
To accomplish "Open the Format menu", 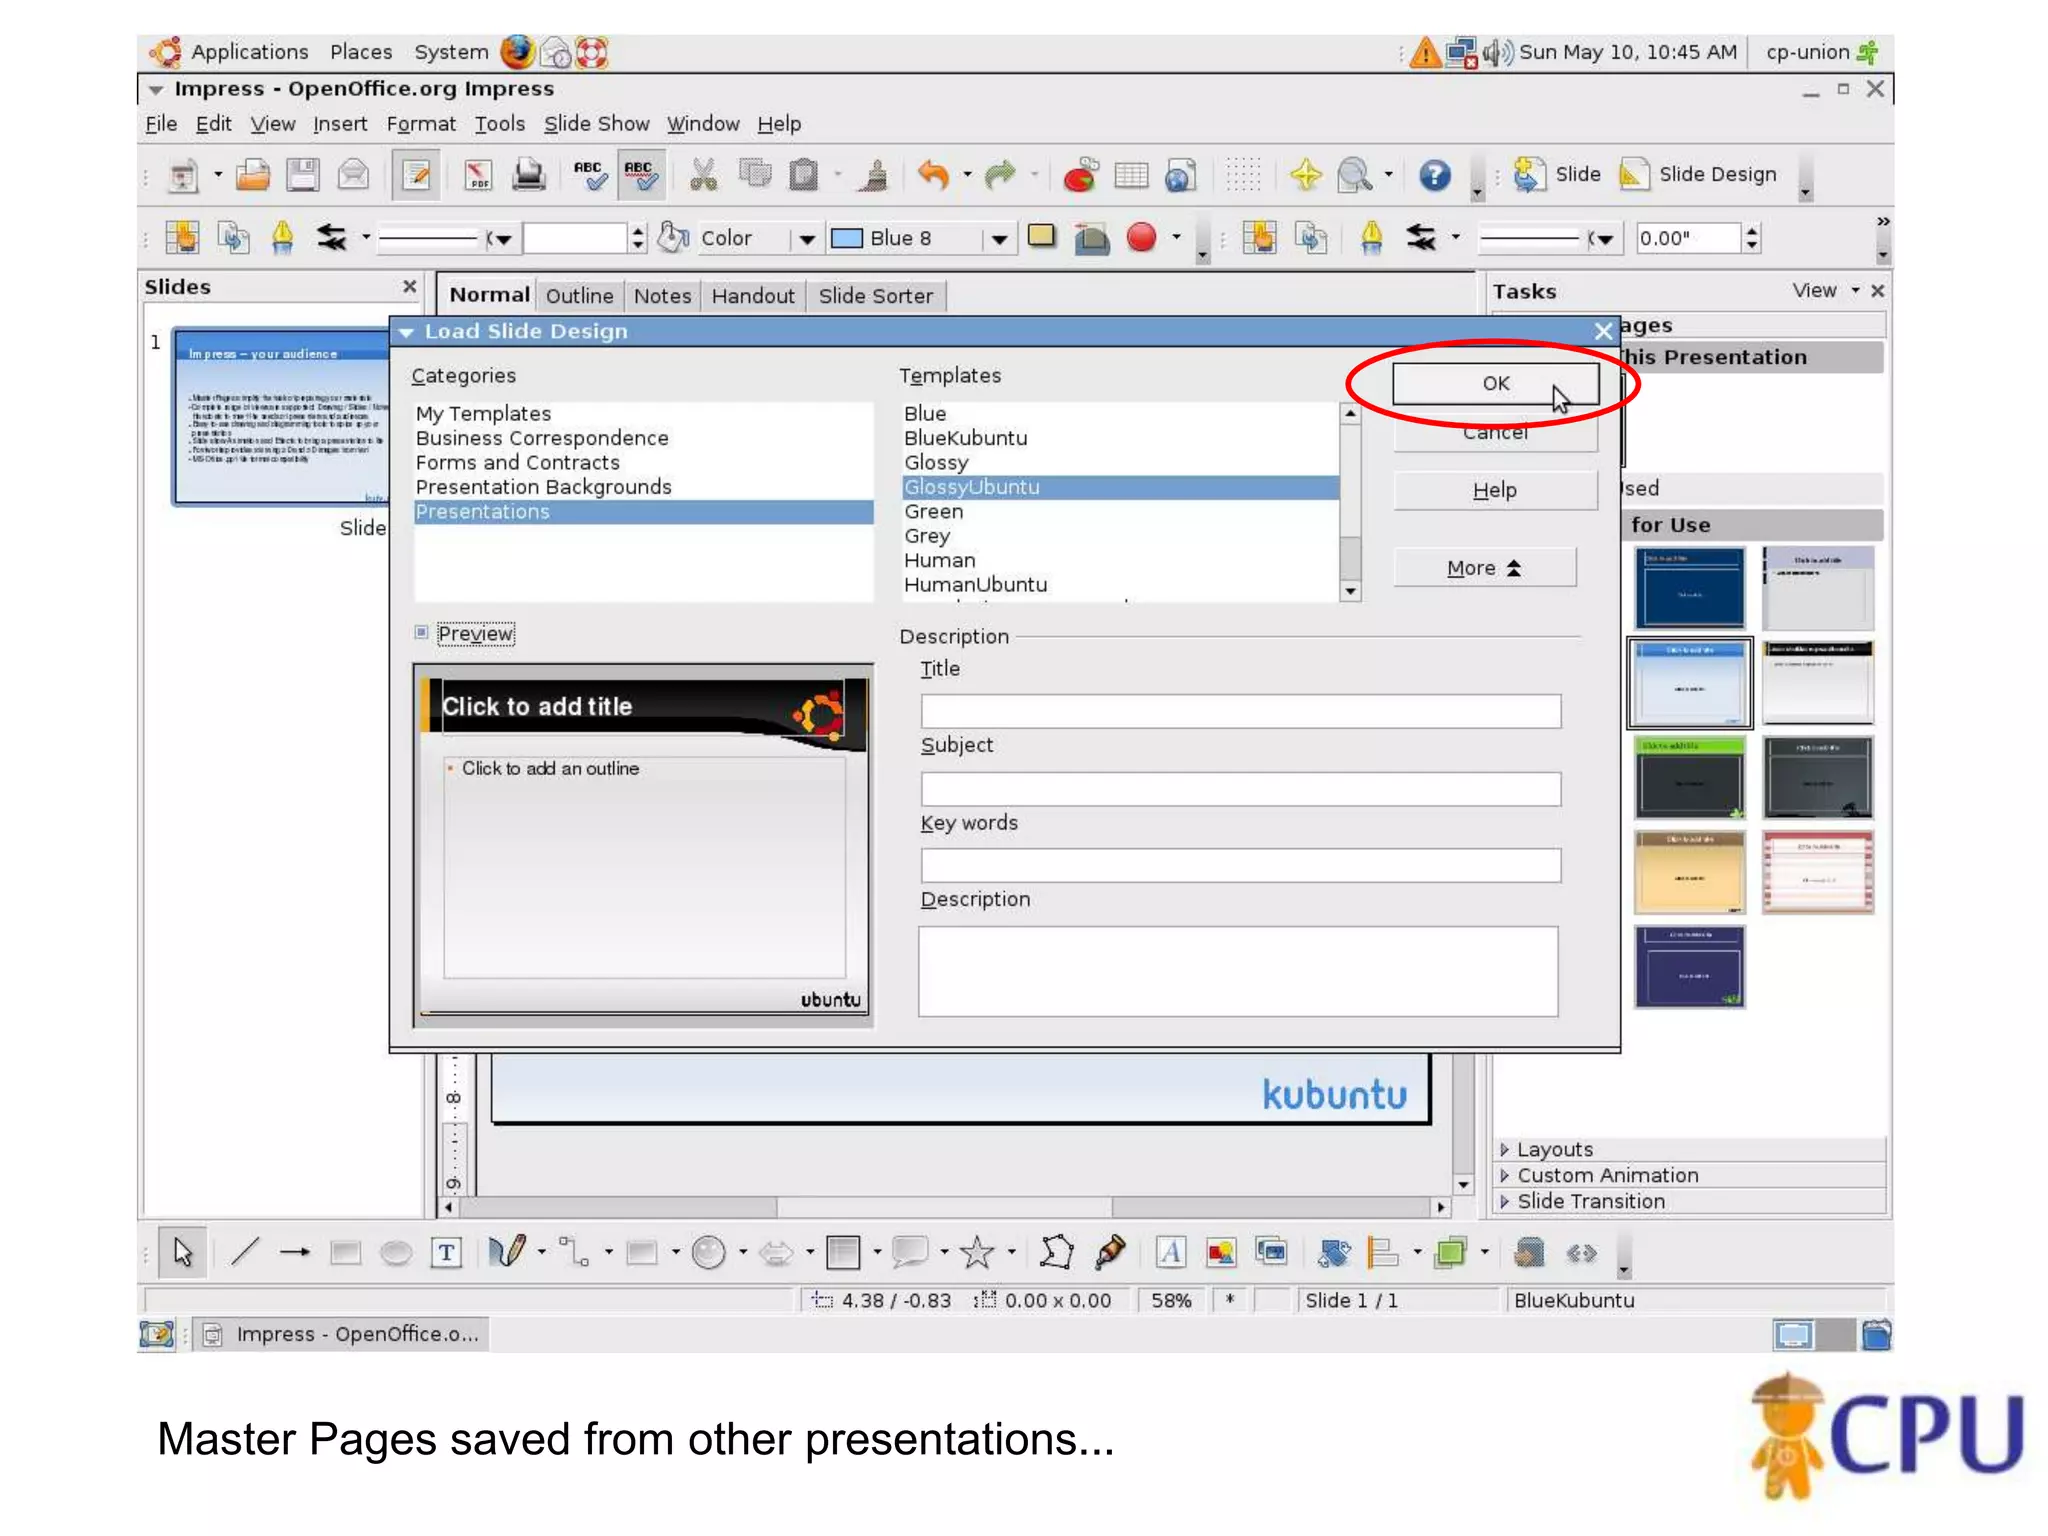I will click(x=421, y=124).
